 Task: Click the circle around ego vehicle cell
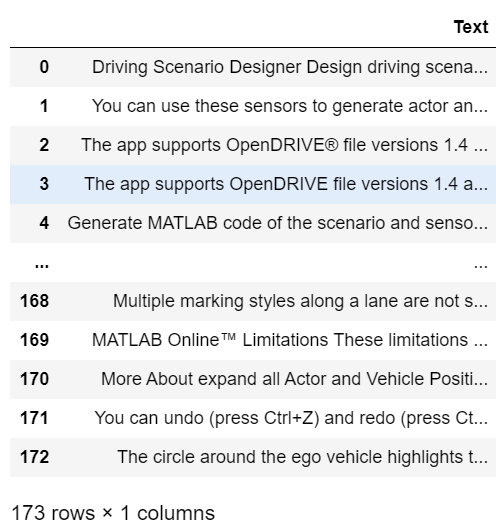click(x=303, y=457)
